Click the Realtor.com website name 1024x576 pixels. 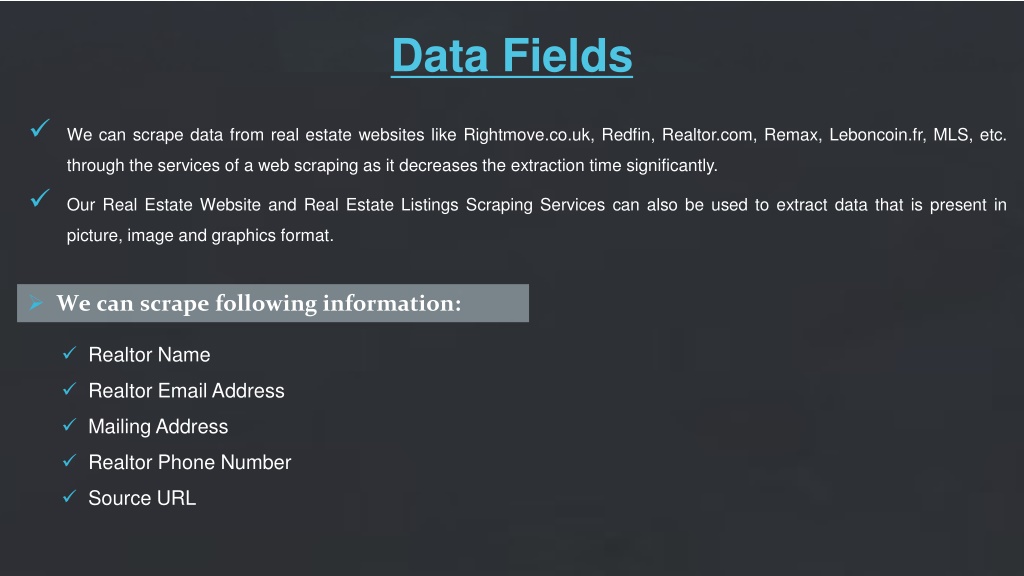click(709, 135)
